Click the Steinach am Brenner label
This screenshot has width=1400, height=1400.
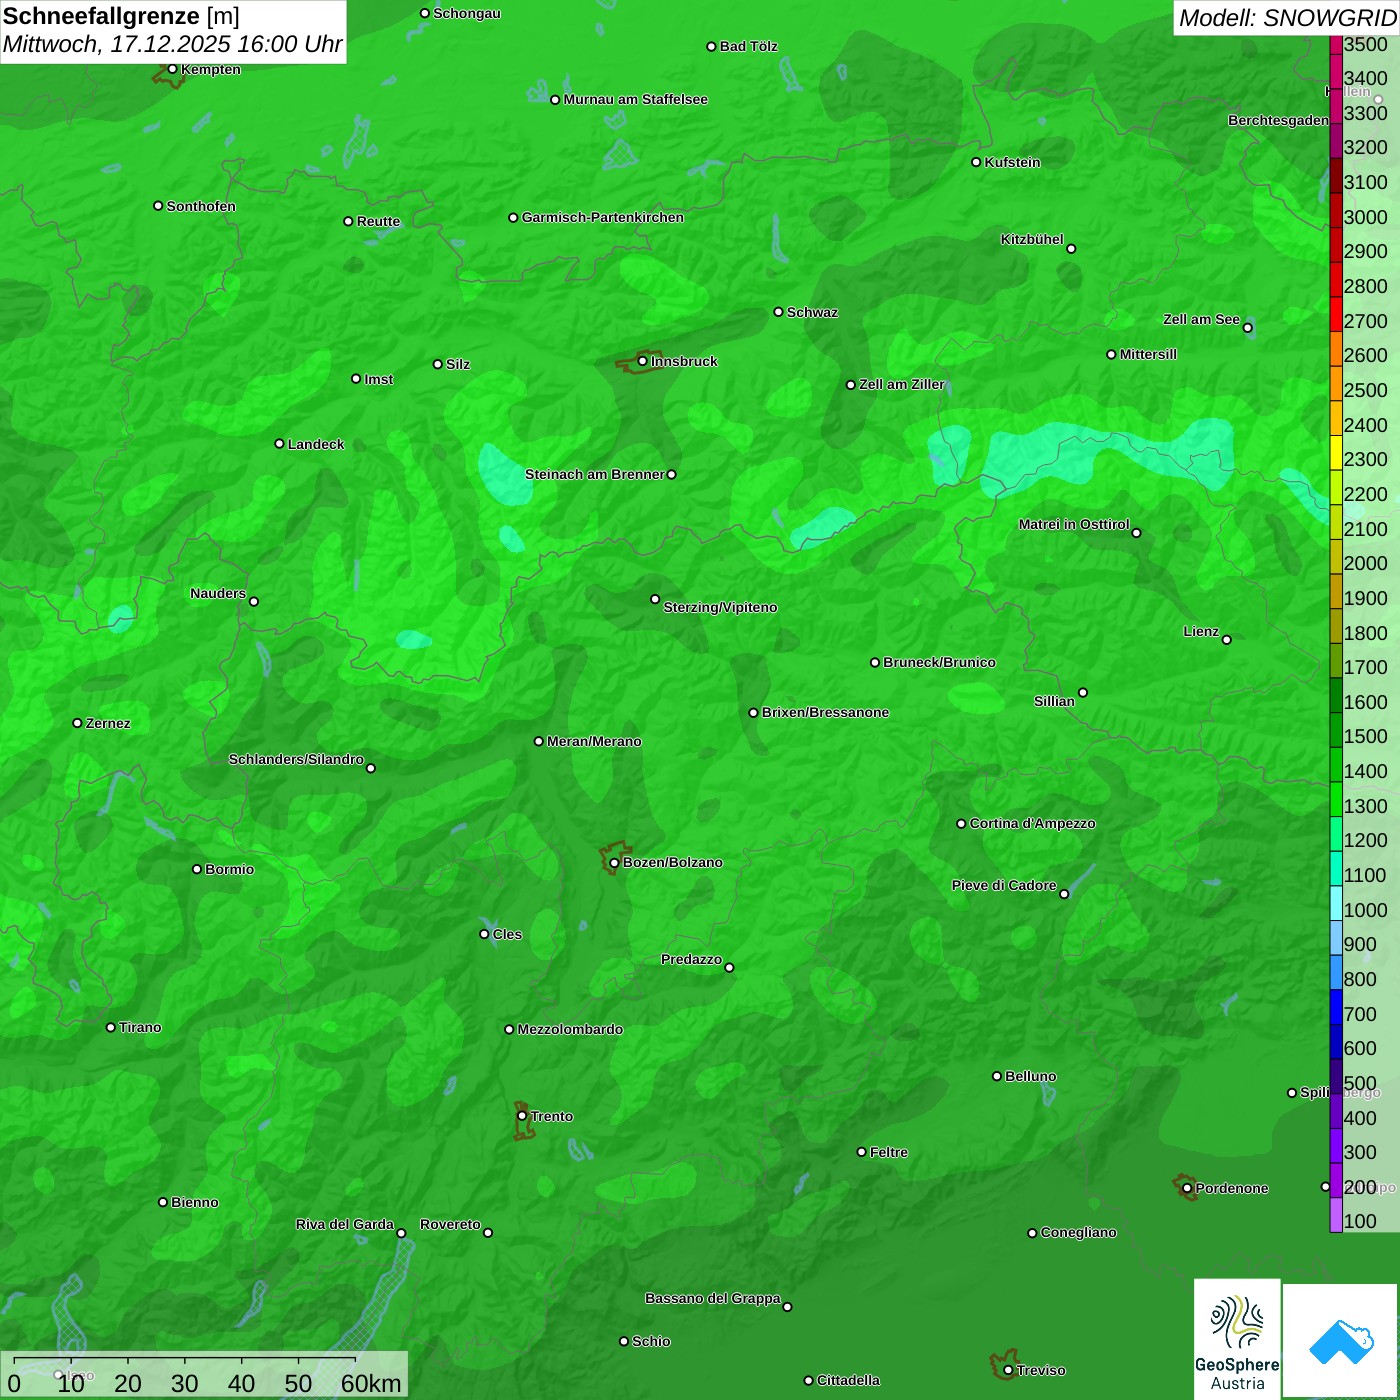click(594, 474)
